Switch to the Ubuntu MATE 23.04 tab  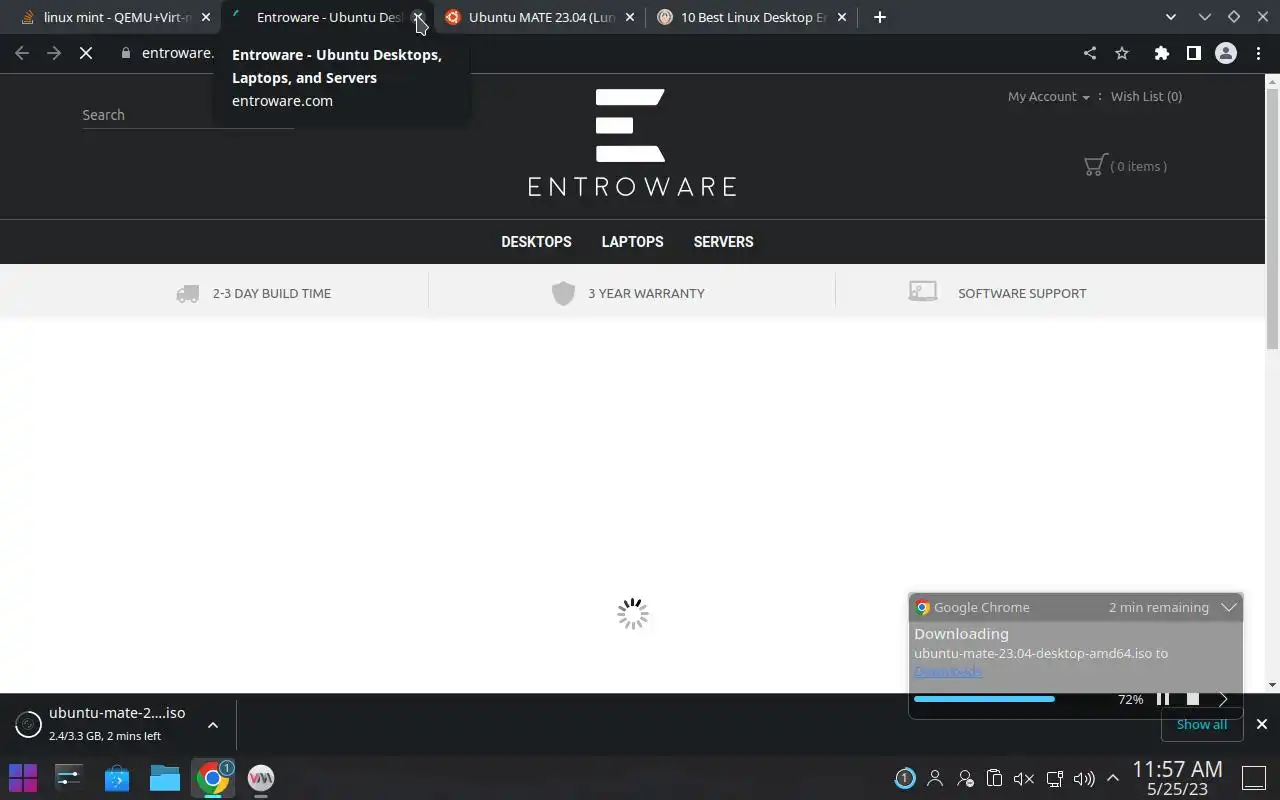pyautogui.click(x=541, y=17)
